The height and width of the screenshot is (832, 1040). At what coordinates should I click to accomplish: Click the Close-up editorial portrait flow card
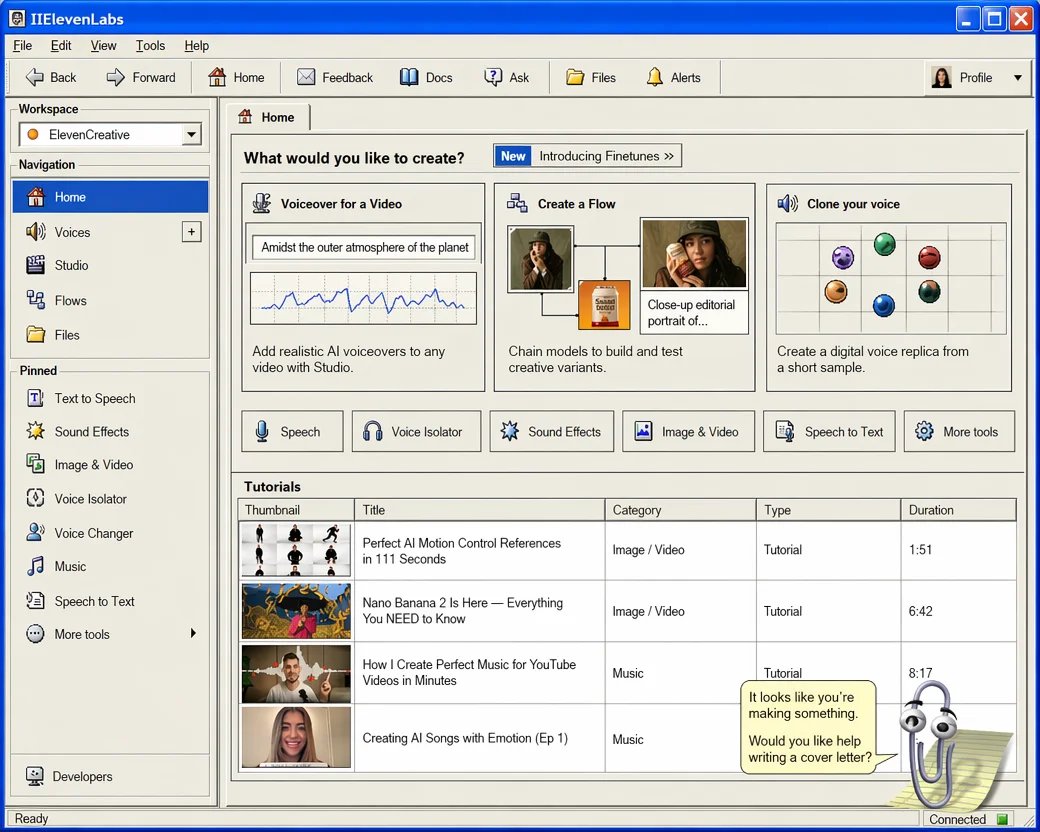pyautogui.click(x=694, y=275)
